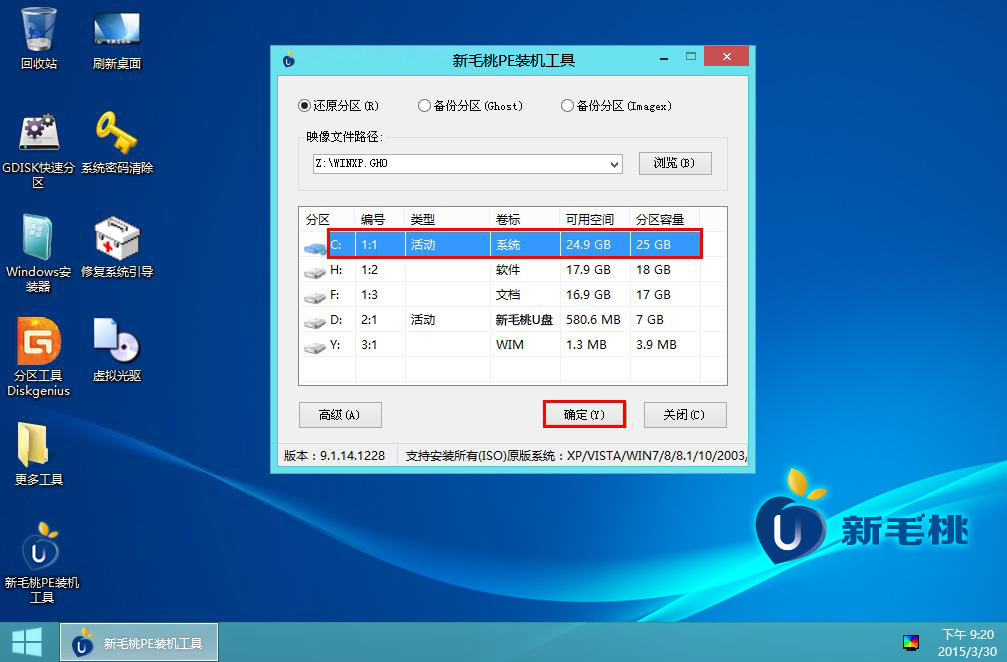Click the 新毛桃PE装机工具 taskbar item

140,643
